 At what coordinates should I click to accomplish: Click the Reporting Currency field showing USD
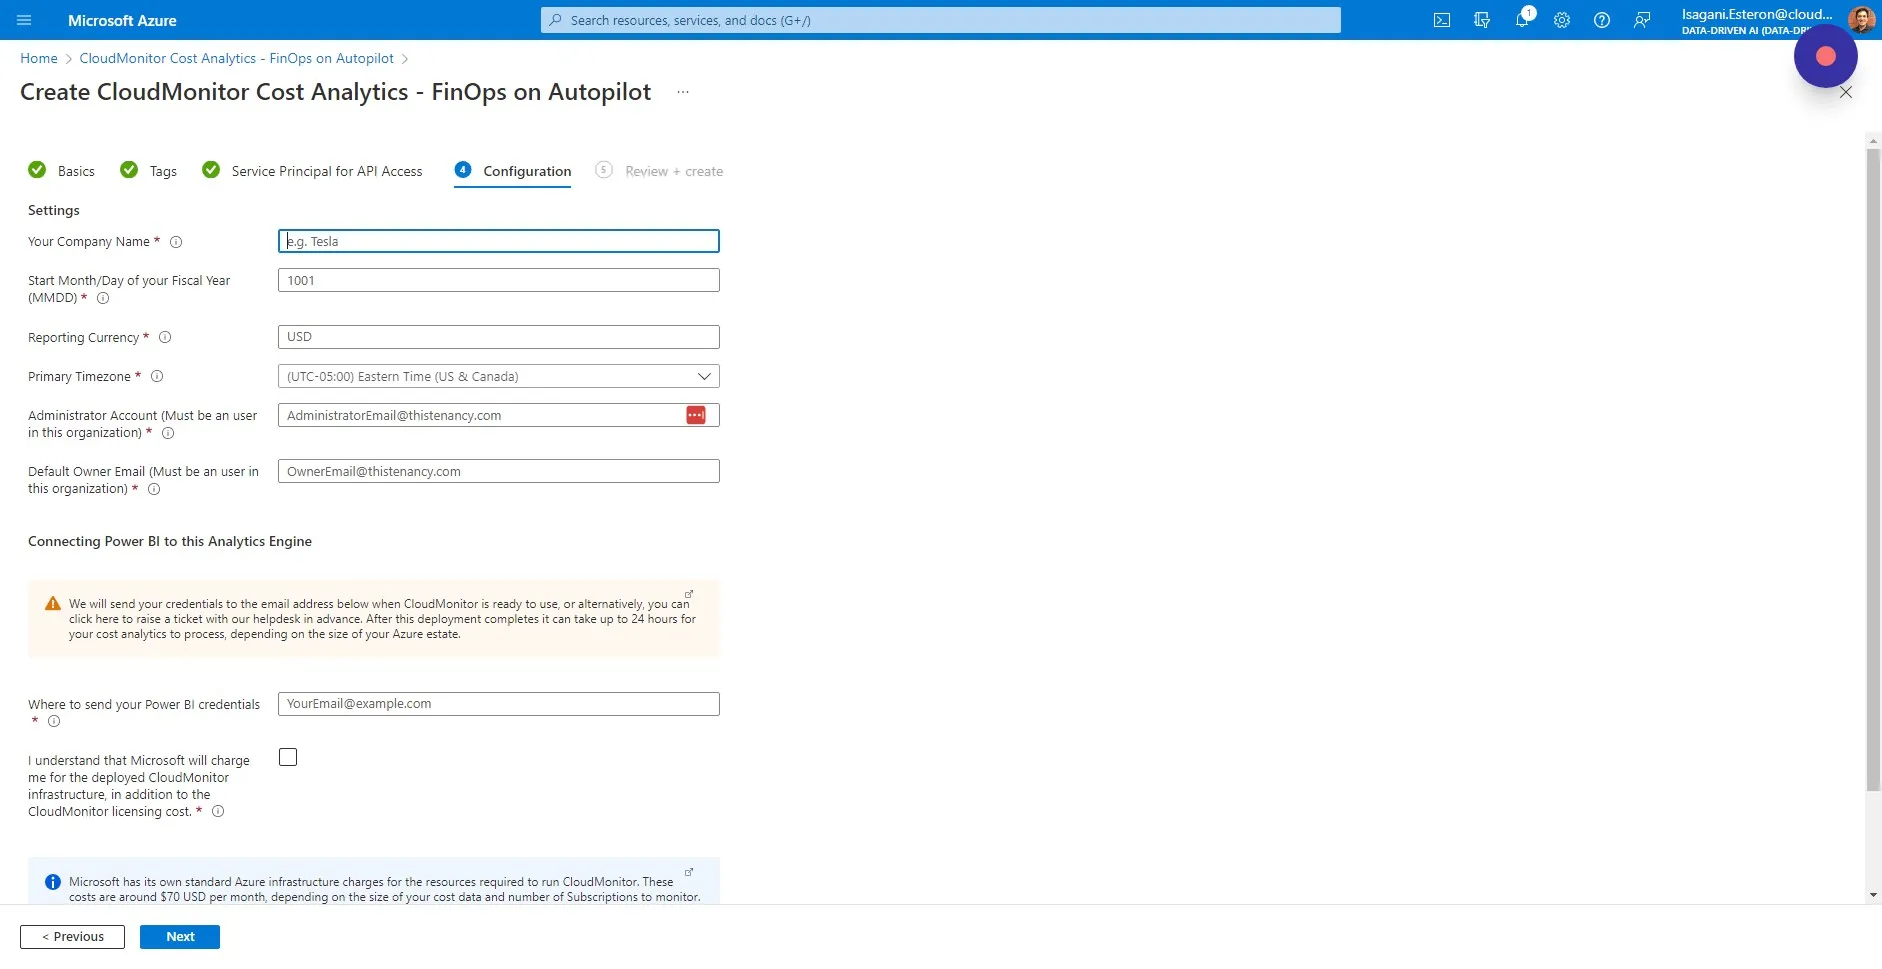coord(499,337)
